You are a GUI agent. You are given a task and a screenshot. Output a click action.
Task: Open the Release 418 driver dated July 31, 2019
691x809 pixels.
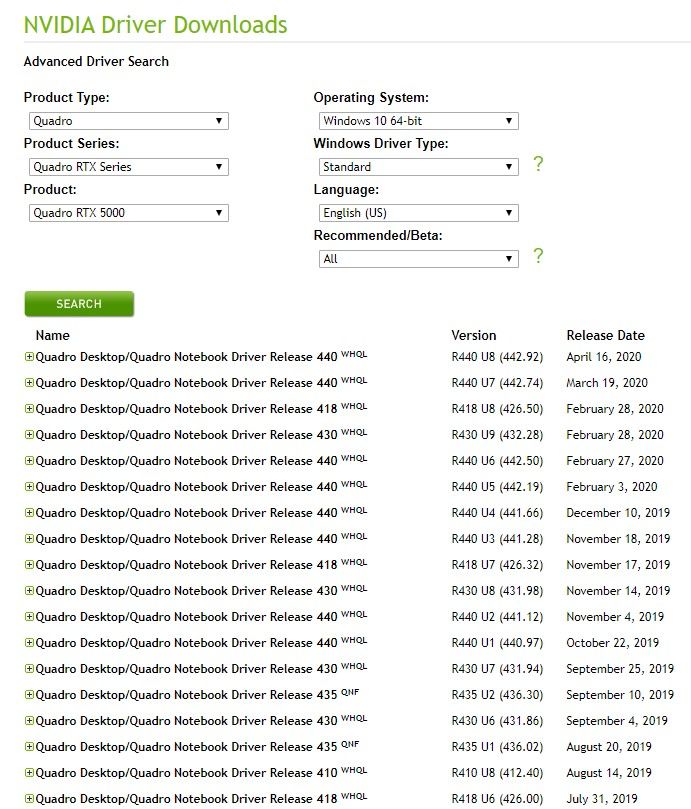click(186, 799)
